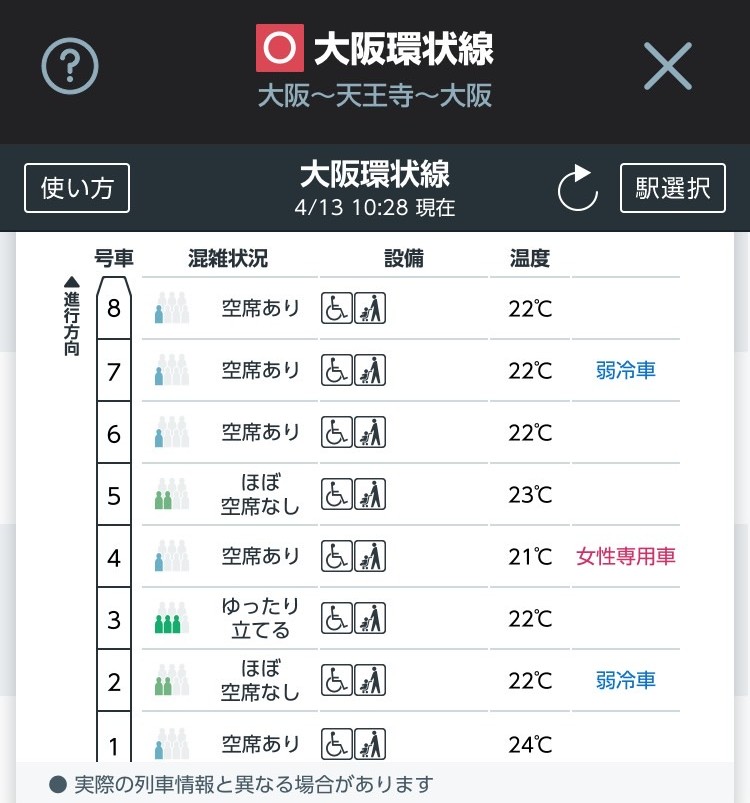Click the 温度 column header
Screen dimensions: 750x803
(x=529, y=258)
